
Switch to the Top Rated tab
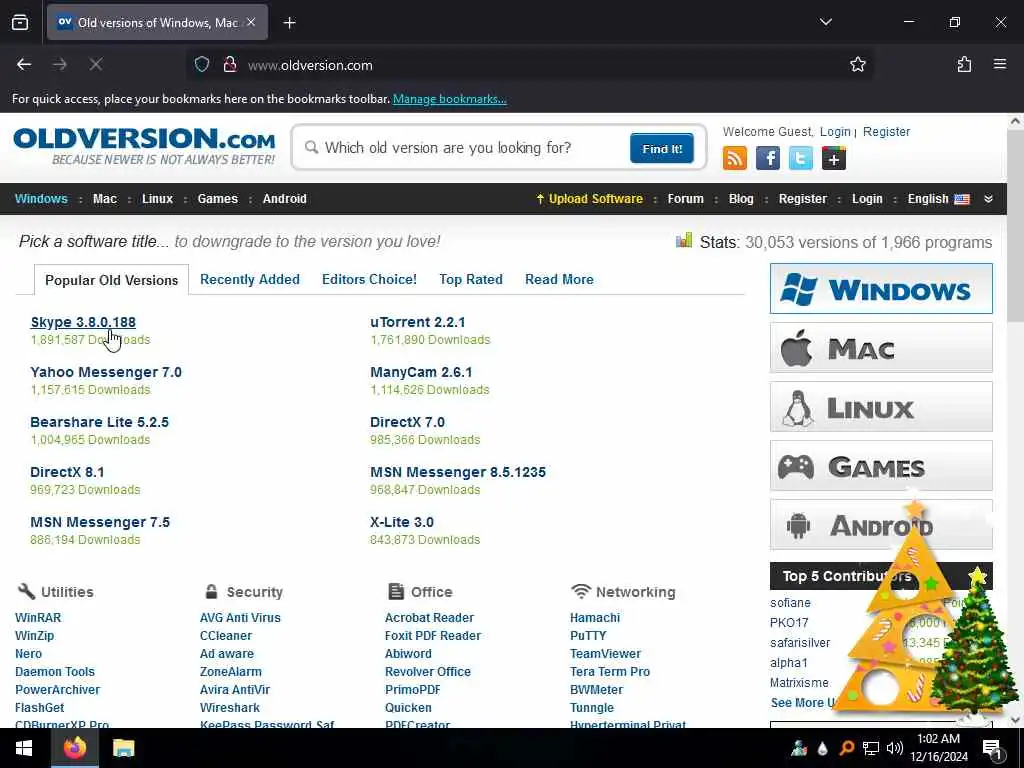point(471,279)
